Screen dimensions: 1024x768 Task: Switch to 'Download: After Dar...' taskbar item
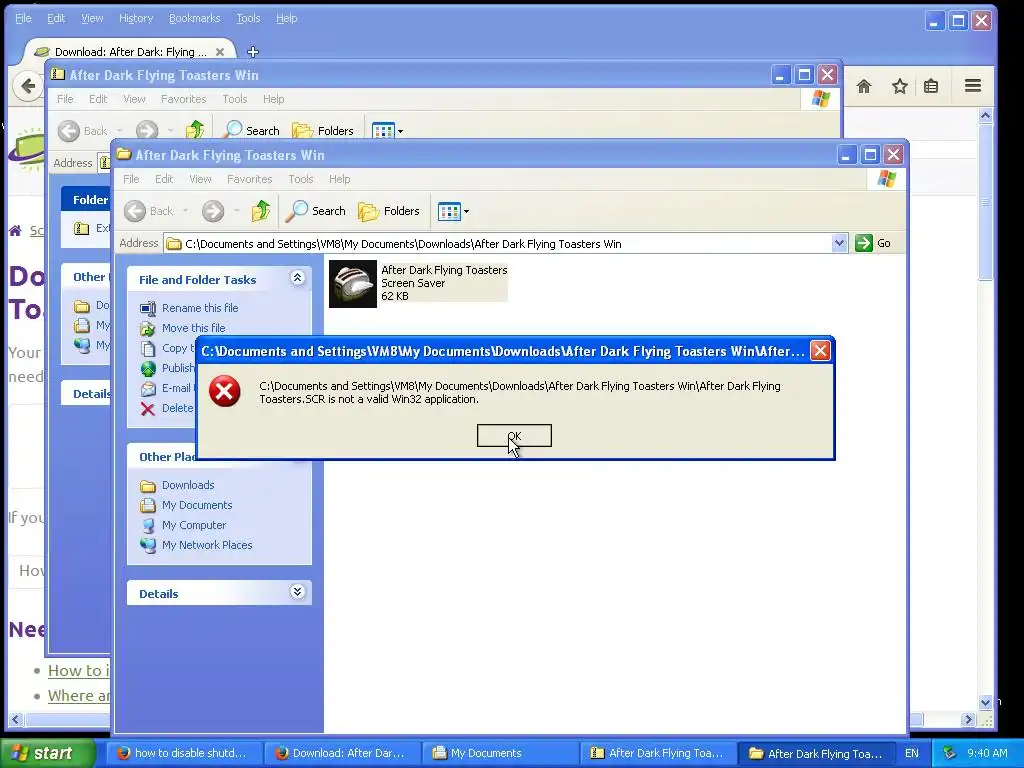(x=343, y=753)
